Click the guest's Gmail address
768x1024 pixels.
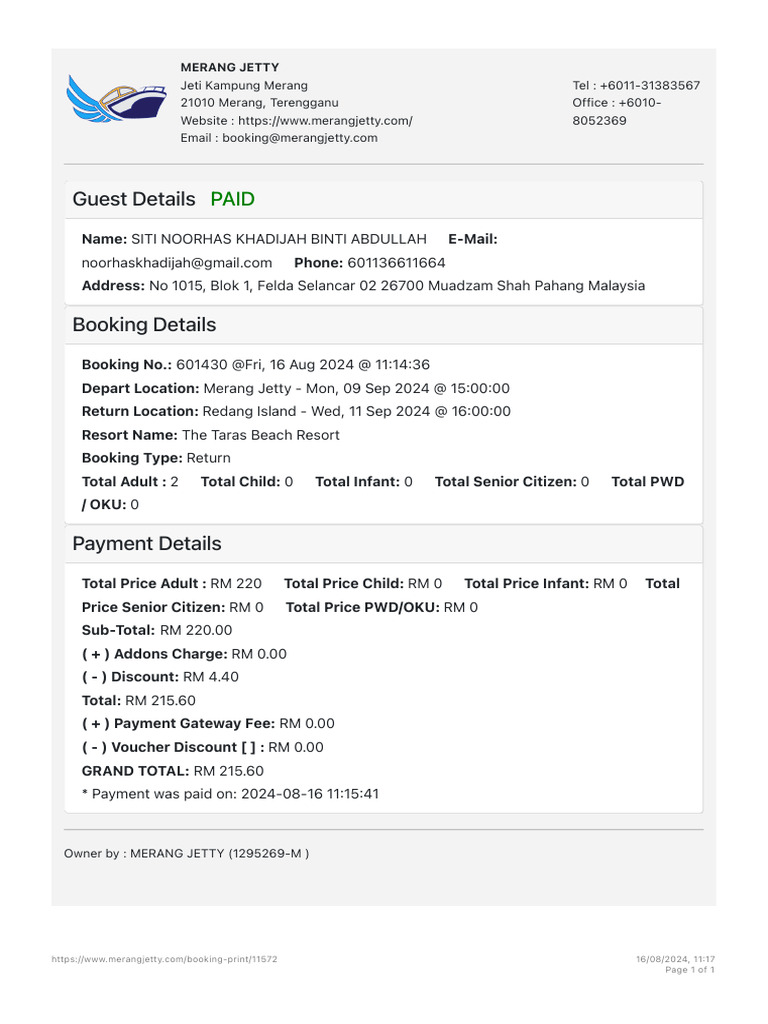177,262
